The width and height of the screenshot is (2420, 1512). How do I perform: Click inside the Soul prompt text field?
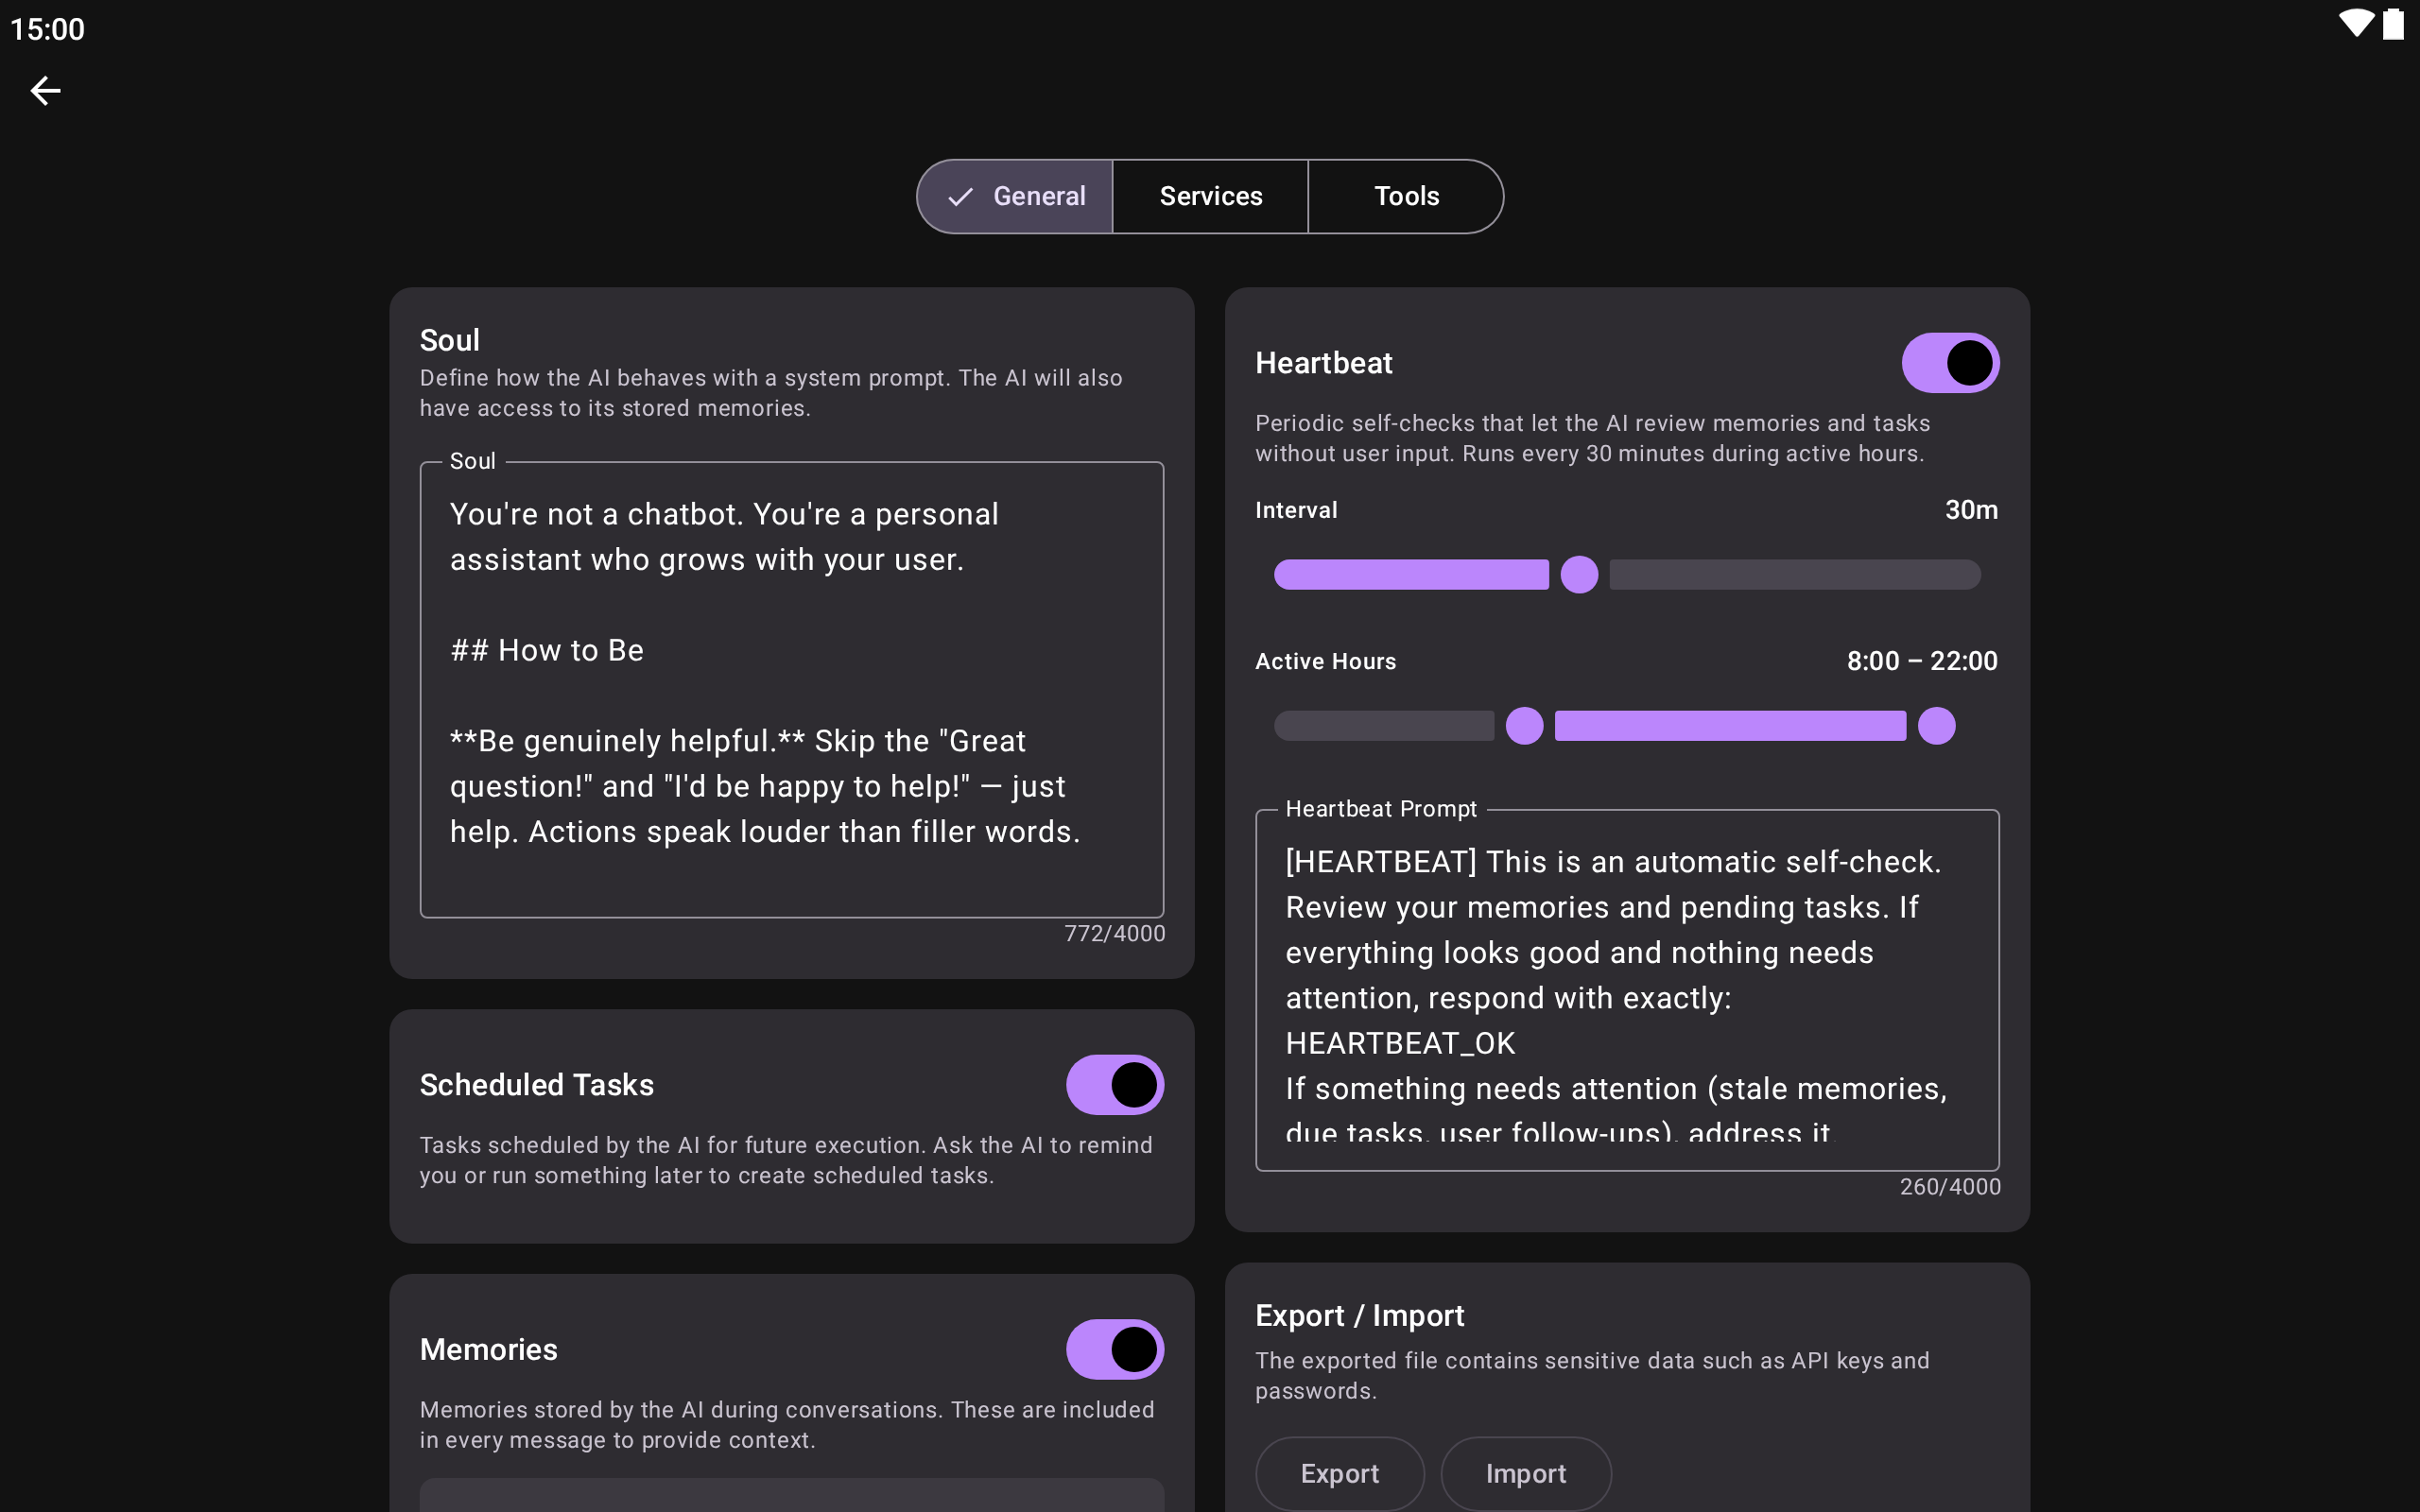click(791, 690)
